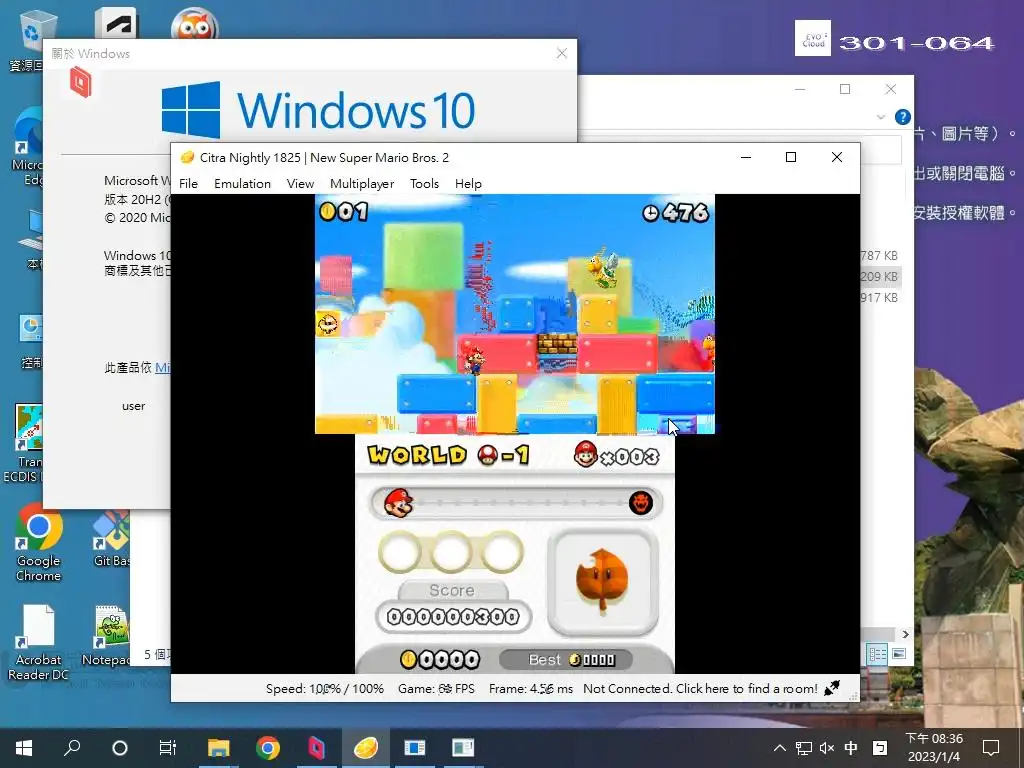Click the Frame time status readout
Viewport: 1024px width, 768px height.
(530, 688)
